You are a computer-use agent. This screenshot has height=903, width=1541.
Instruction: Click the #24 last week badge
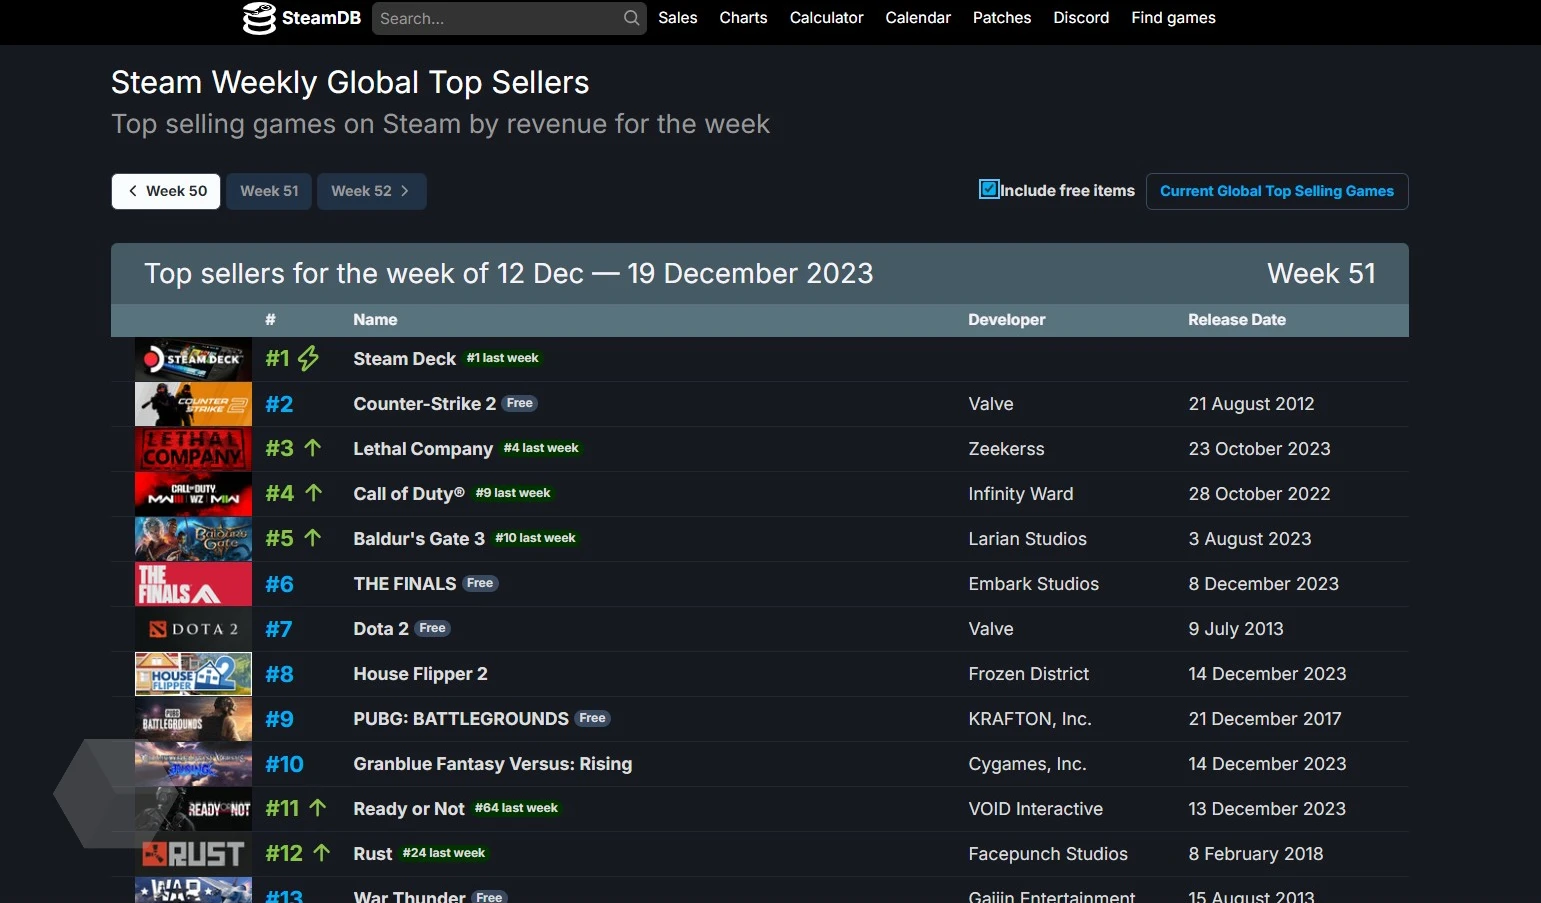click(443, 853)
